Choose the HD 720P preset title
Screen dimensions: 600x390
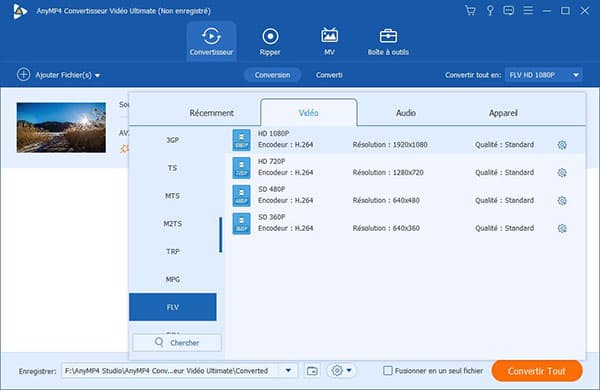(x=271, y=162)
